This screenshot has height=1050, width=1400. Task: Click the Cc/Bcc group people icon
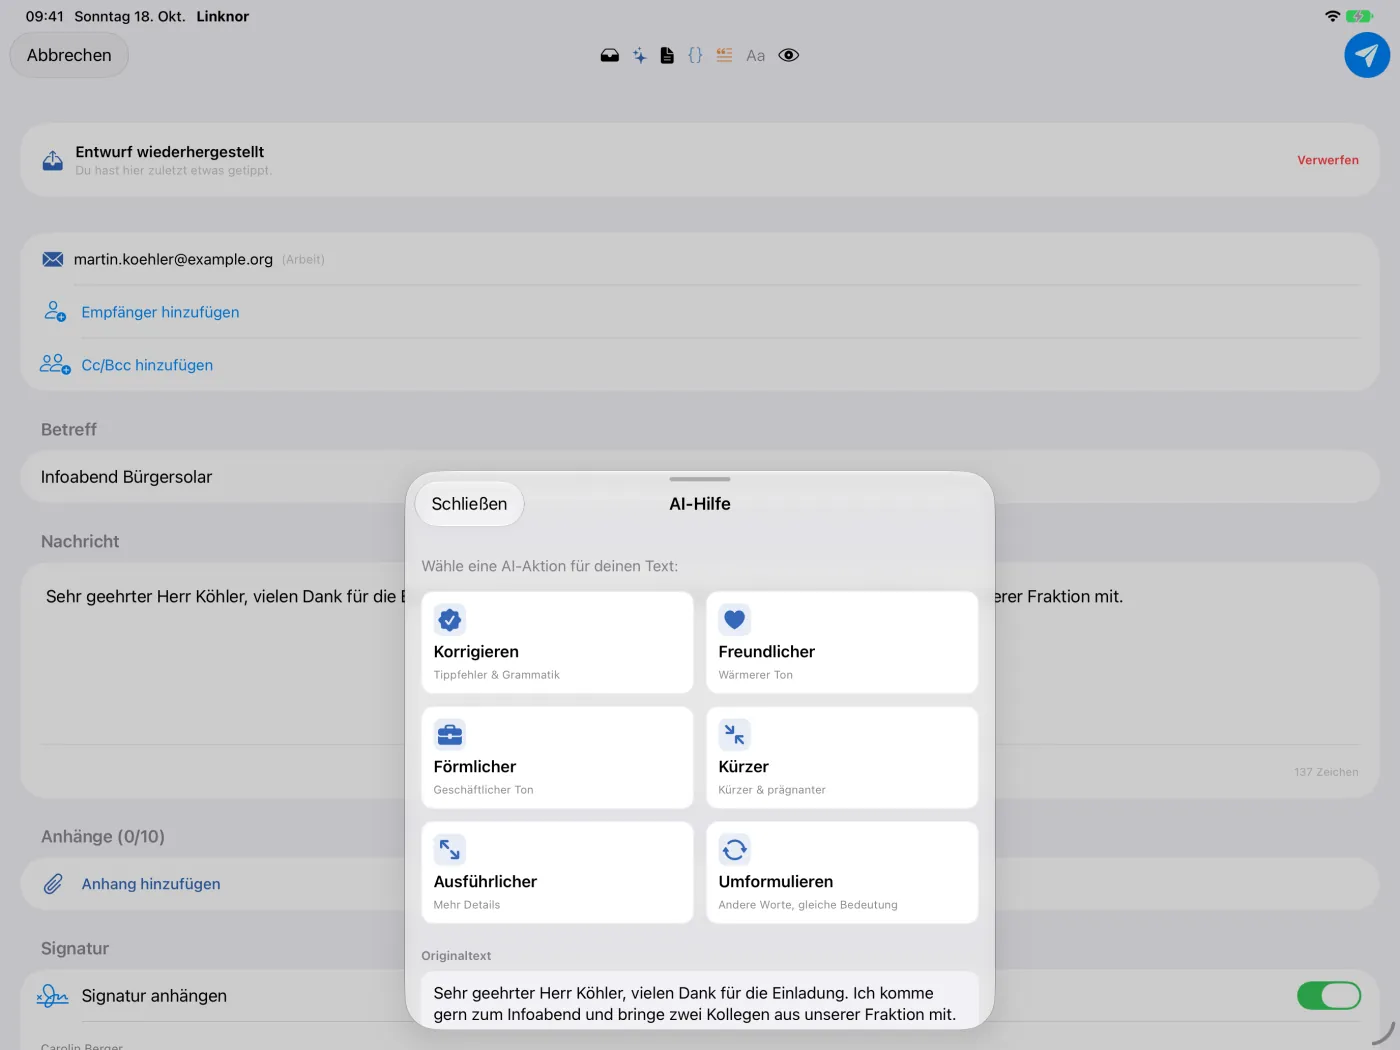pyautogui.click(x=55, y=364)
